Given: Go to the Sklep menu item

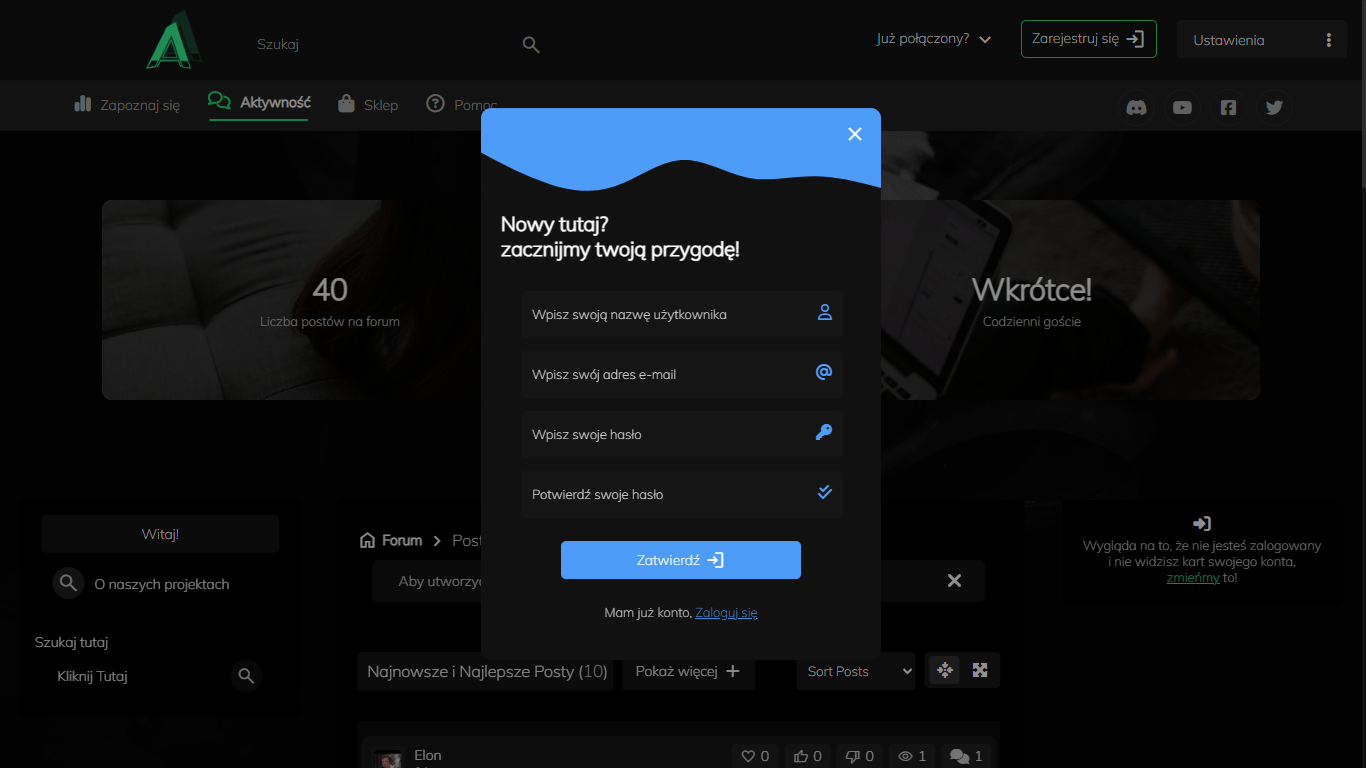Looking at the screenshot, I should tap(368, 104).
